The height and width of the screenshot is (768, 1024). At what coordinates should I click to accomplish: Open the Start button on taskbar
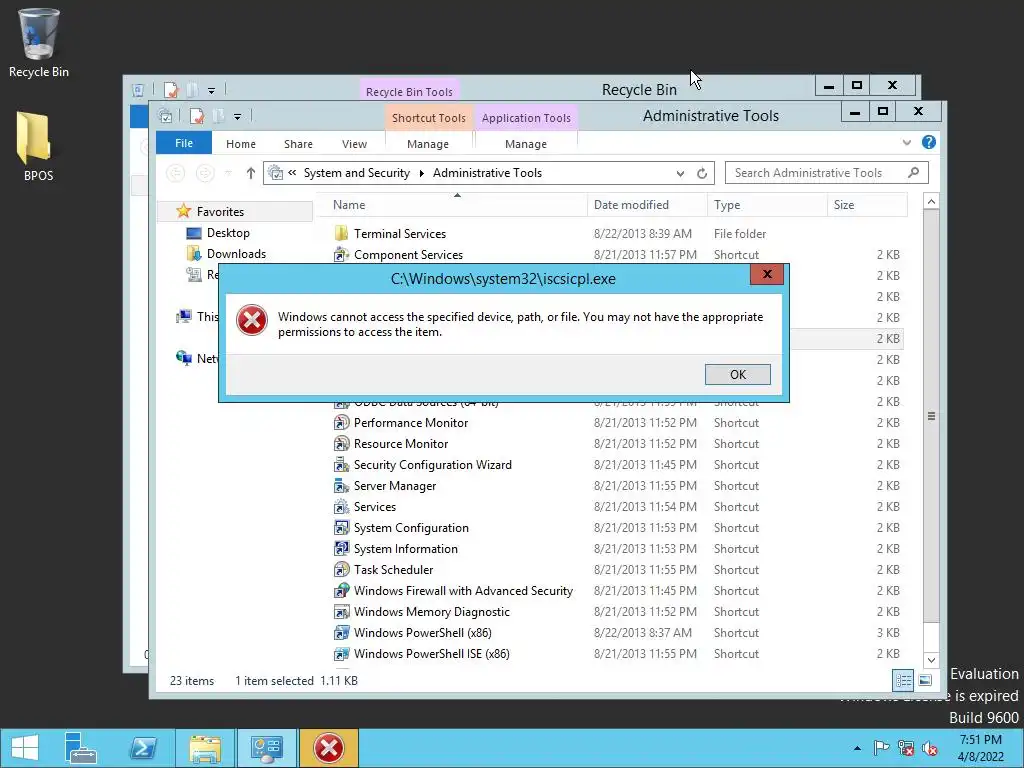[x=24, y=748]
